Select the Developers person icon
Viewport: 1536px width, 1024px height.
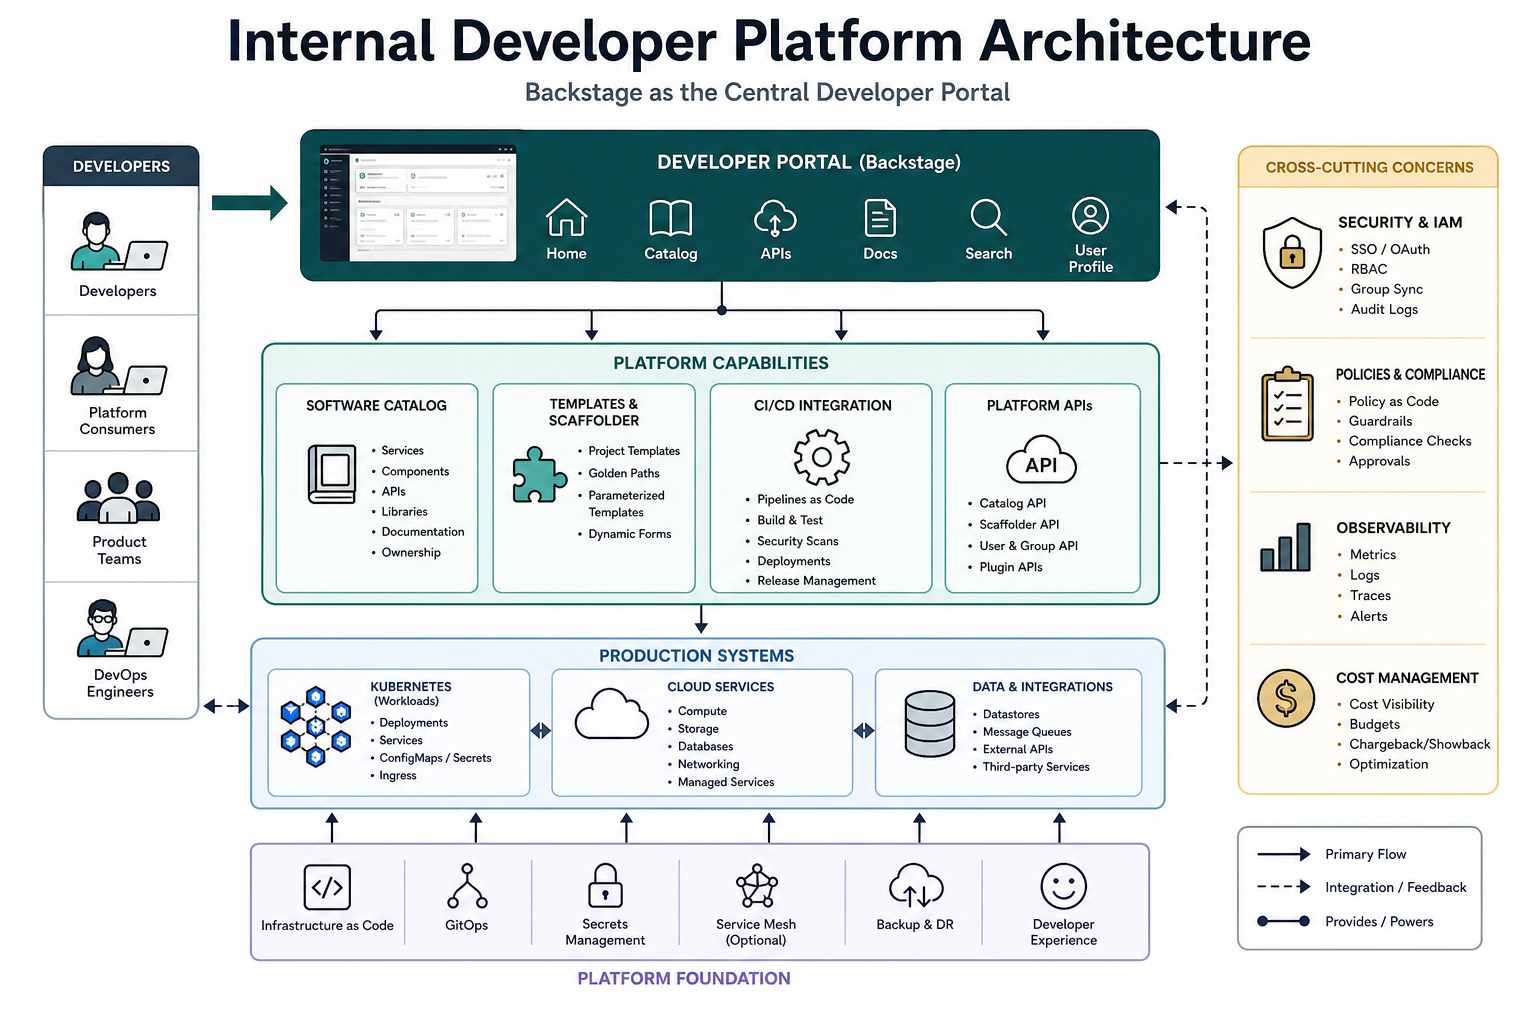118,241
